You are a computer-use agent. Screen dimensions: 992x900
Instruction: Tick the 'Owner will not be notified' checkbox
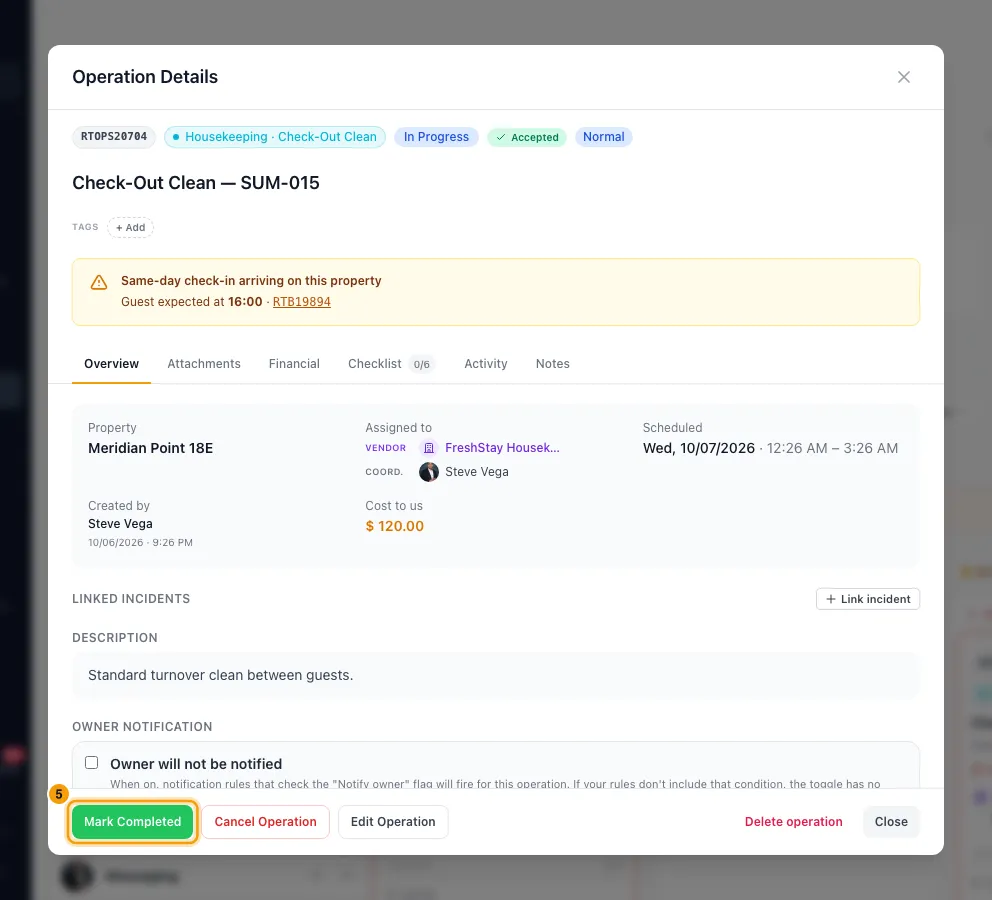92,763
